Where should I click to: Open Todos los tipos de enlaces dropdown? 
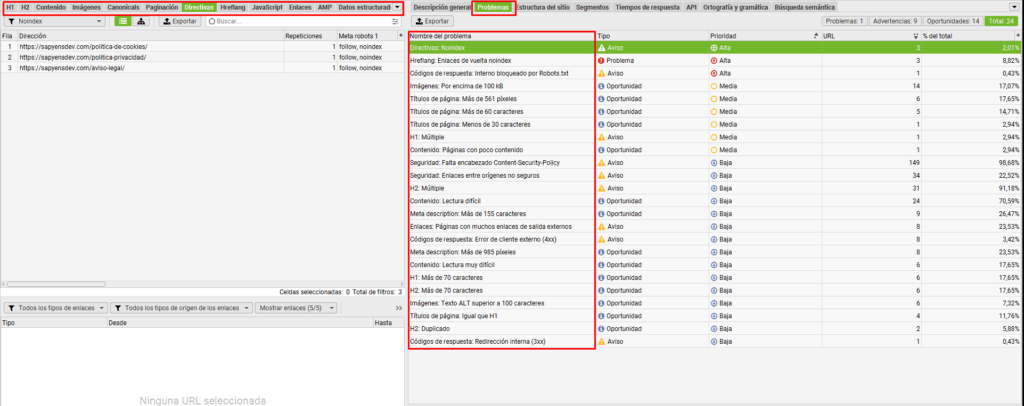click(x=55, y=308)
